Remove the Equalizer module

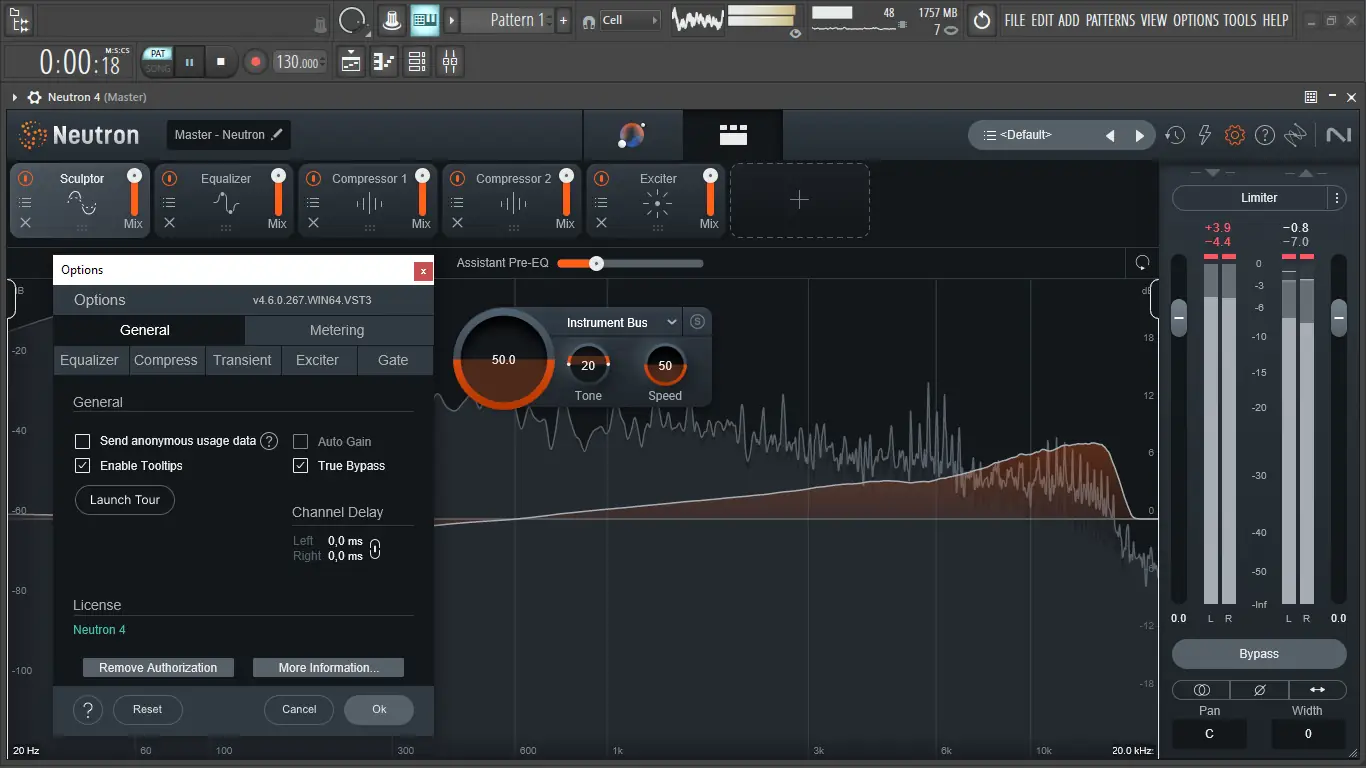pyautogui.click(x=169, y=223)
